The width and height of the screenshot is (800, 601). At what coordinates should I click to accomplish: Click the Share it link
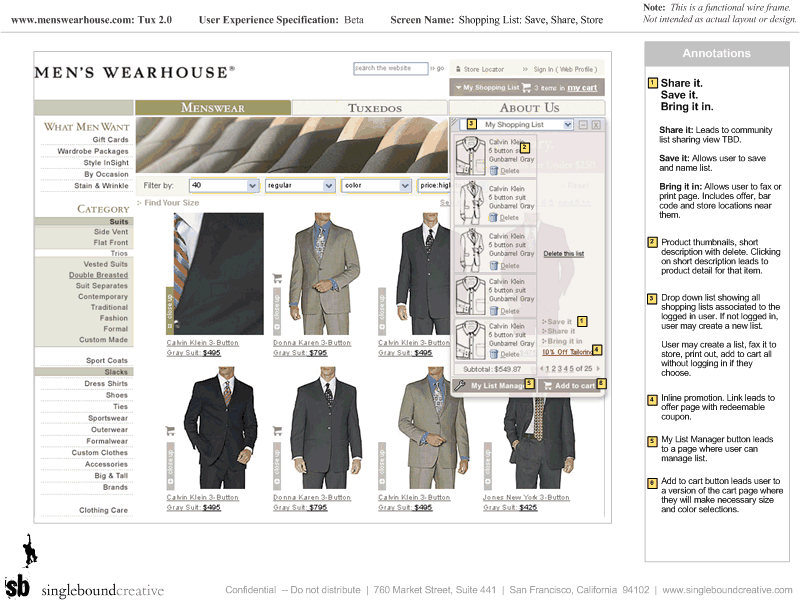(x=561, y=331)
